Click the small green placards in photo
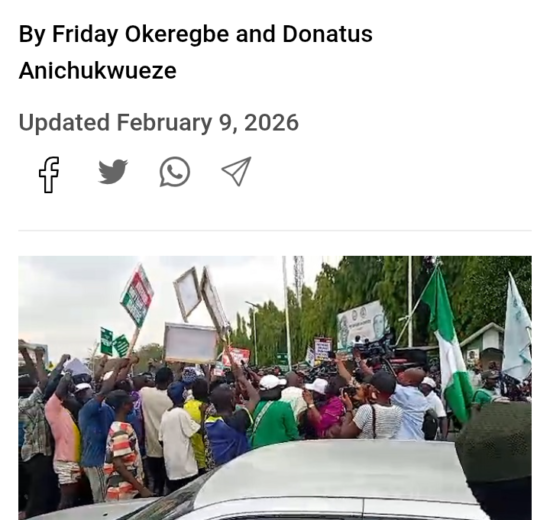The image size is (550, 520). pos(114,342)
